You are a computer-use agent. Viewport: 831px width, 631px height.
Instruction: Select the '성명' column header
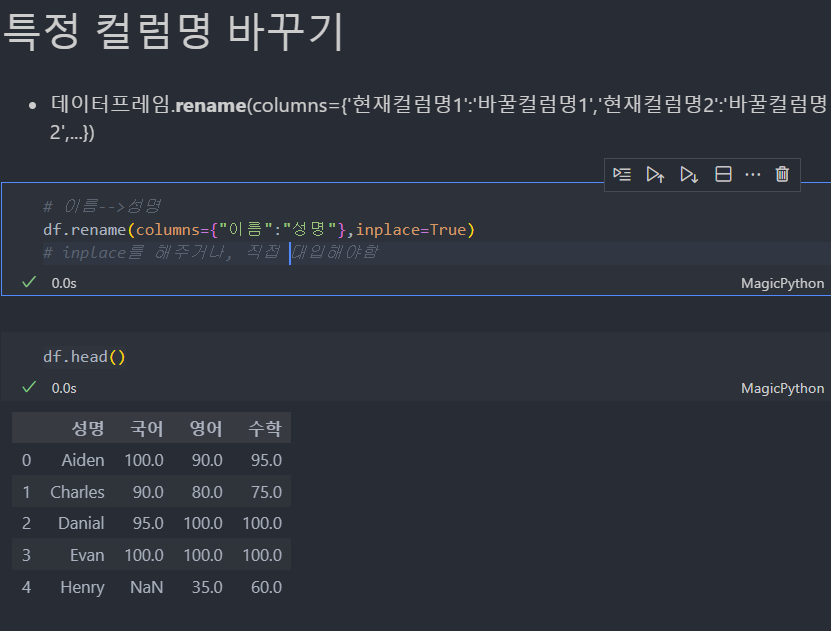88,428
